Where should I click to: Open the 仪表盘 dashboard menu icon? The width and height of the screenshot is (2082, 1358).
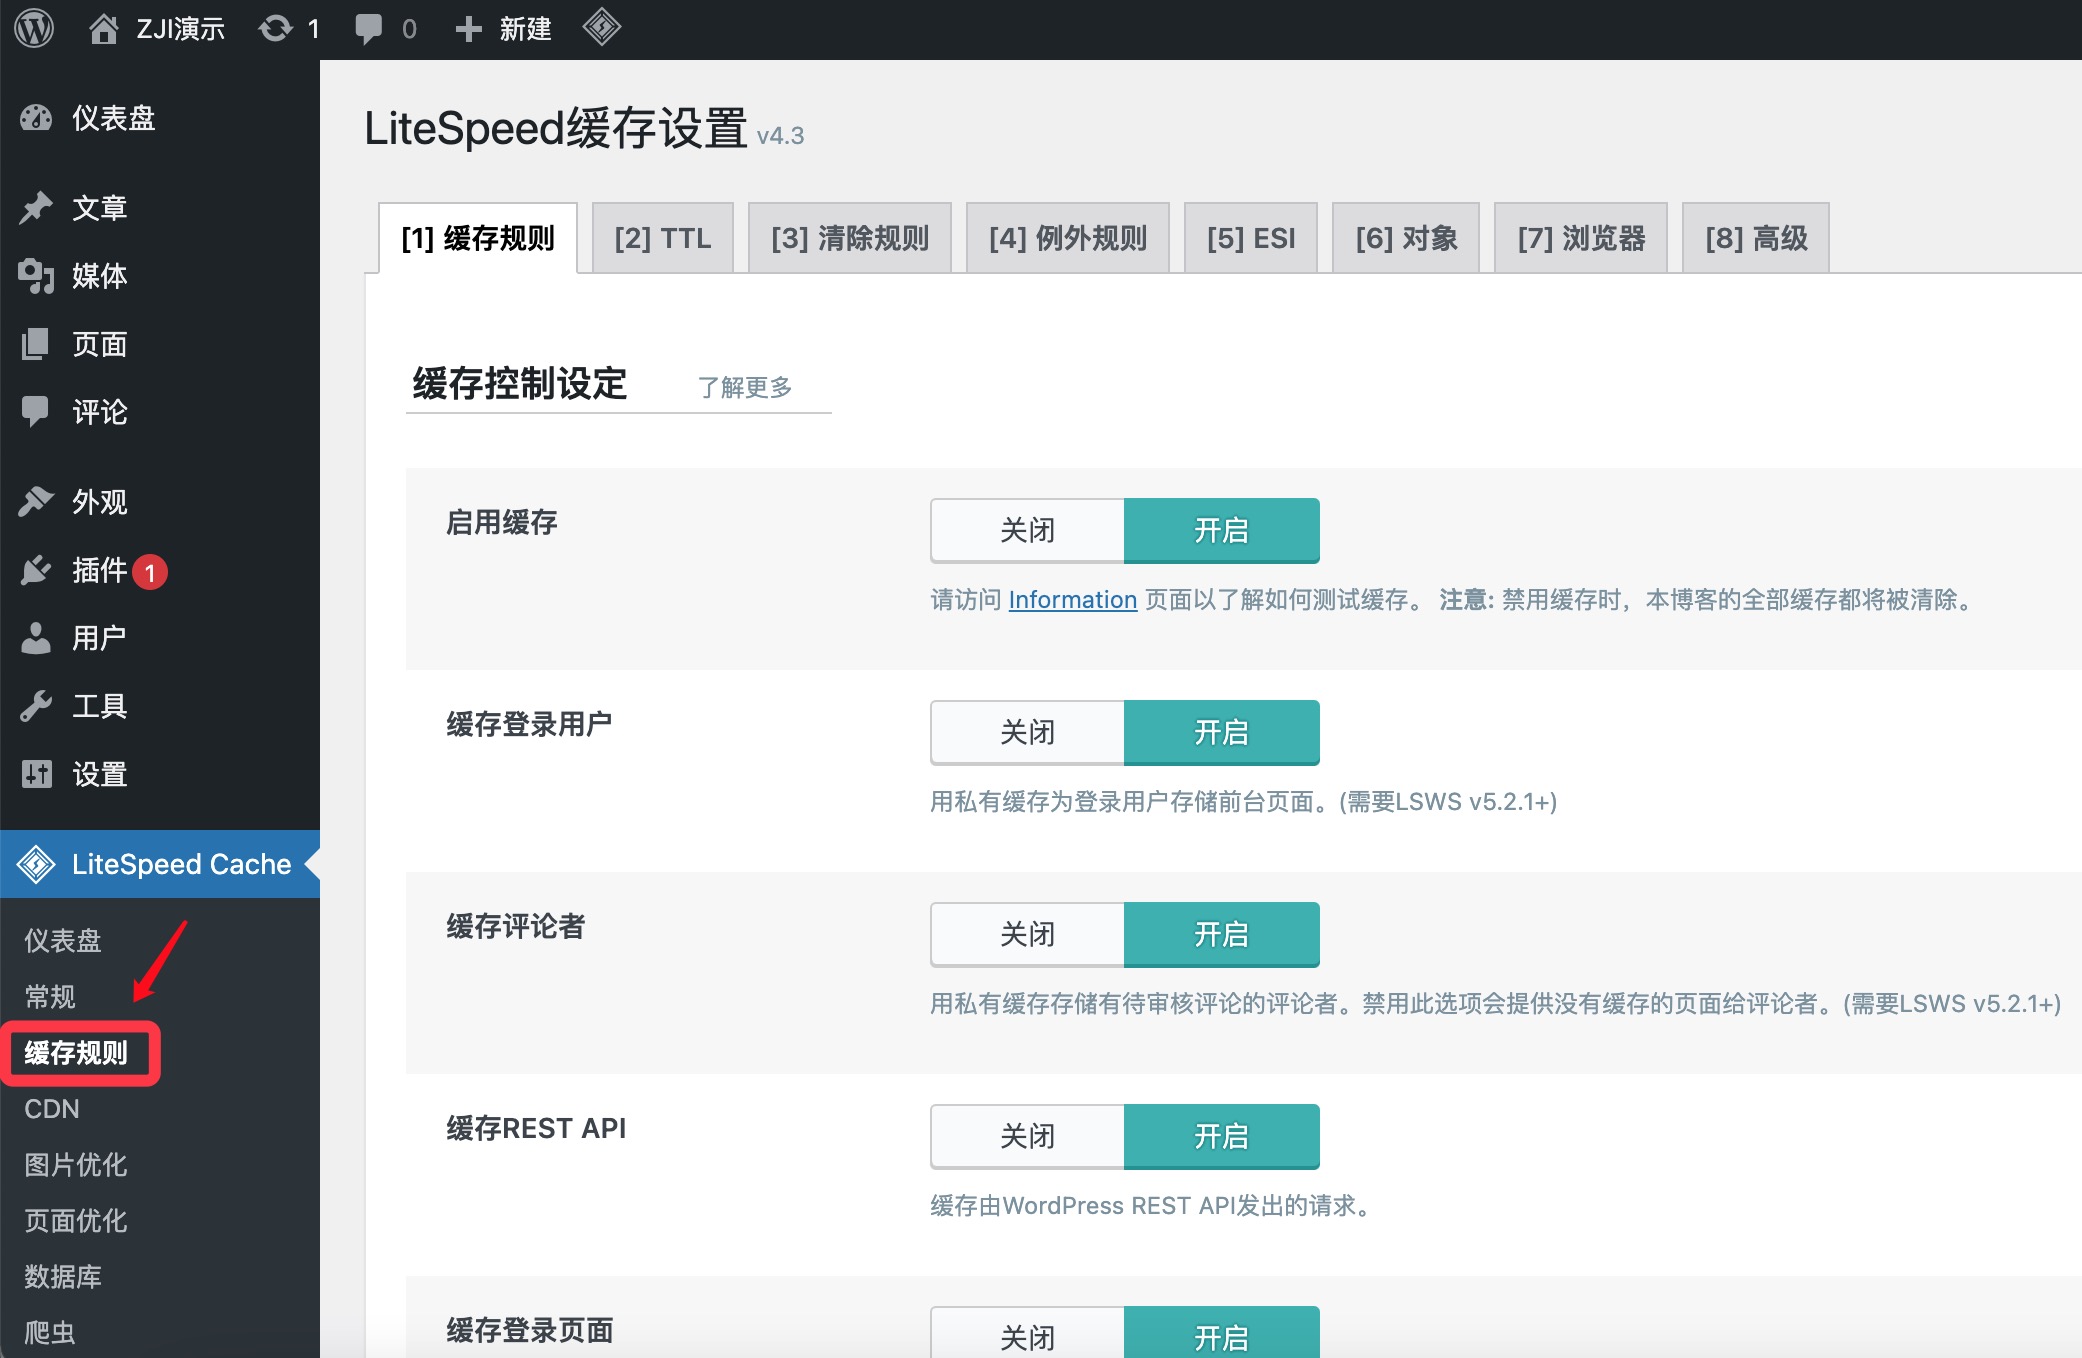[36, 118]
